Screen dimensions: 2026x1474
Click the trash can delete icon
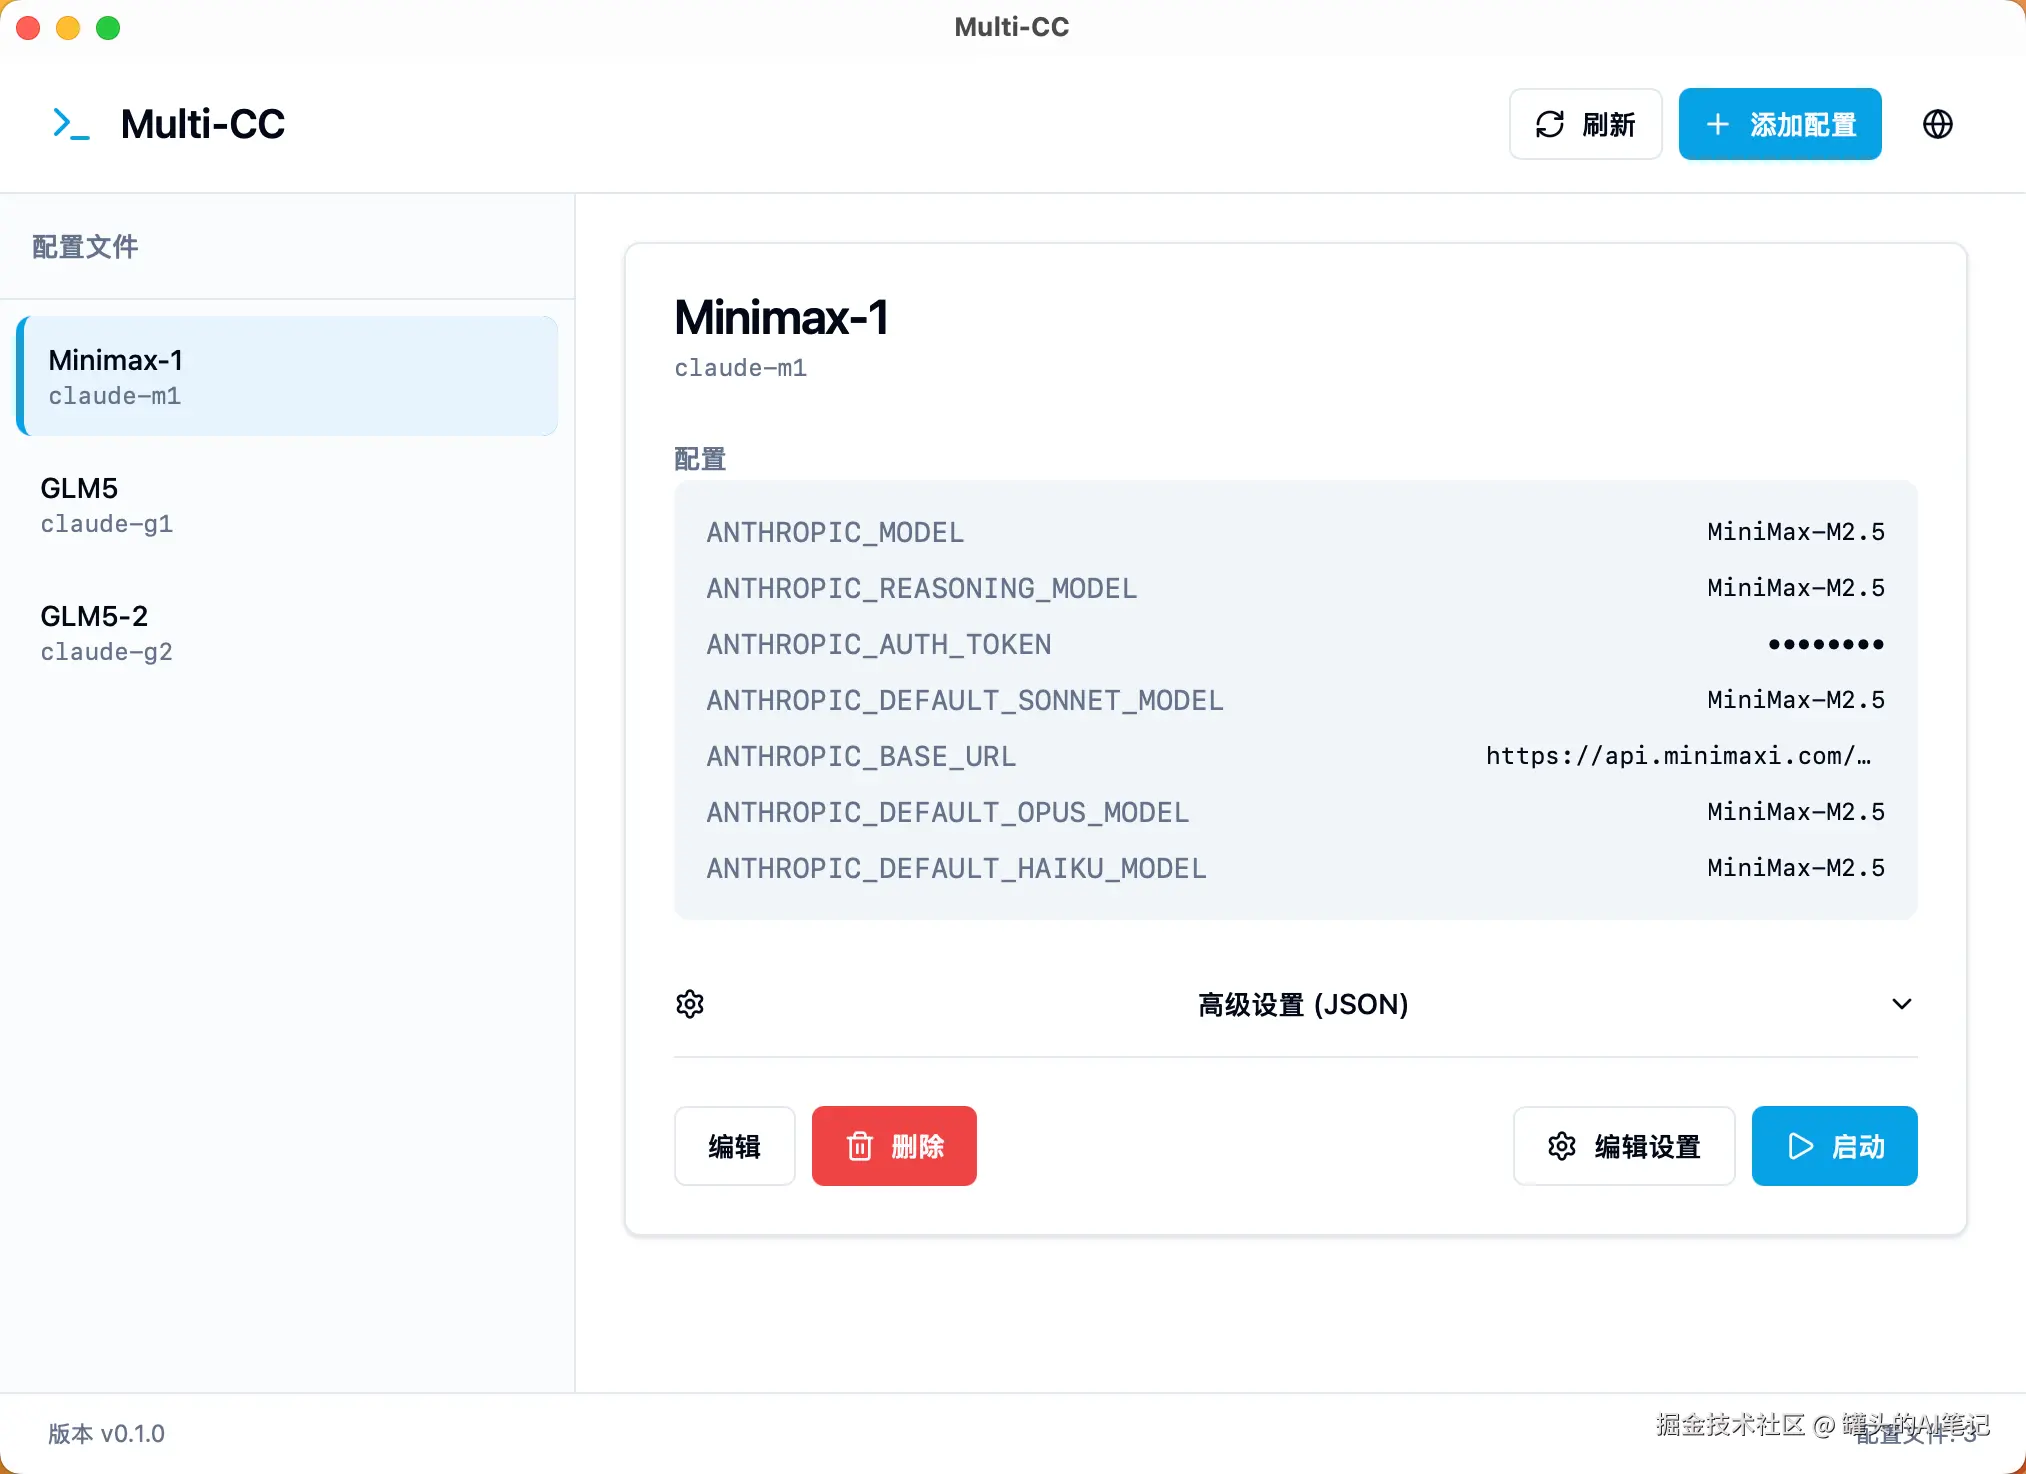pyautogui.click(x=860, y=1146)
